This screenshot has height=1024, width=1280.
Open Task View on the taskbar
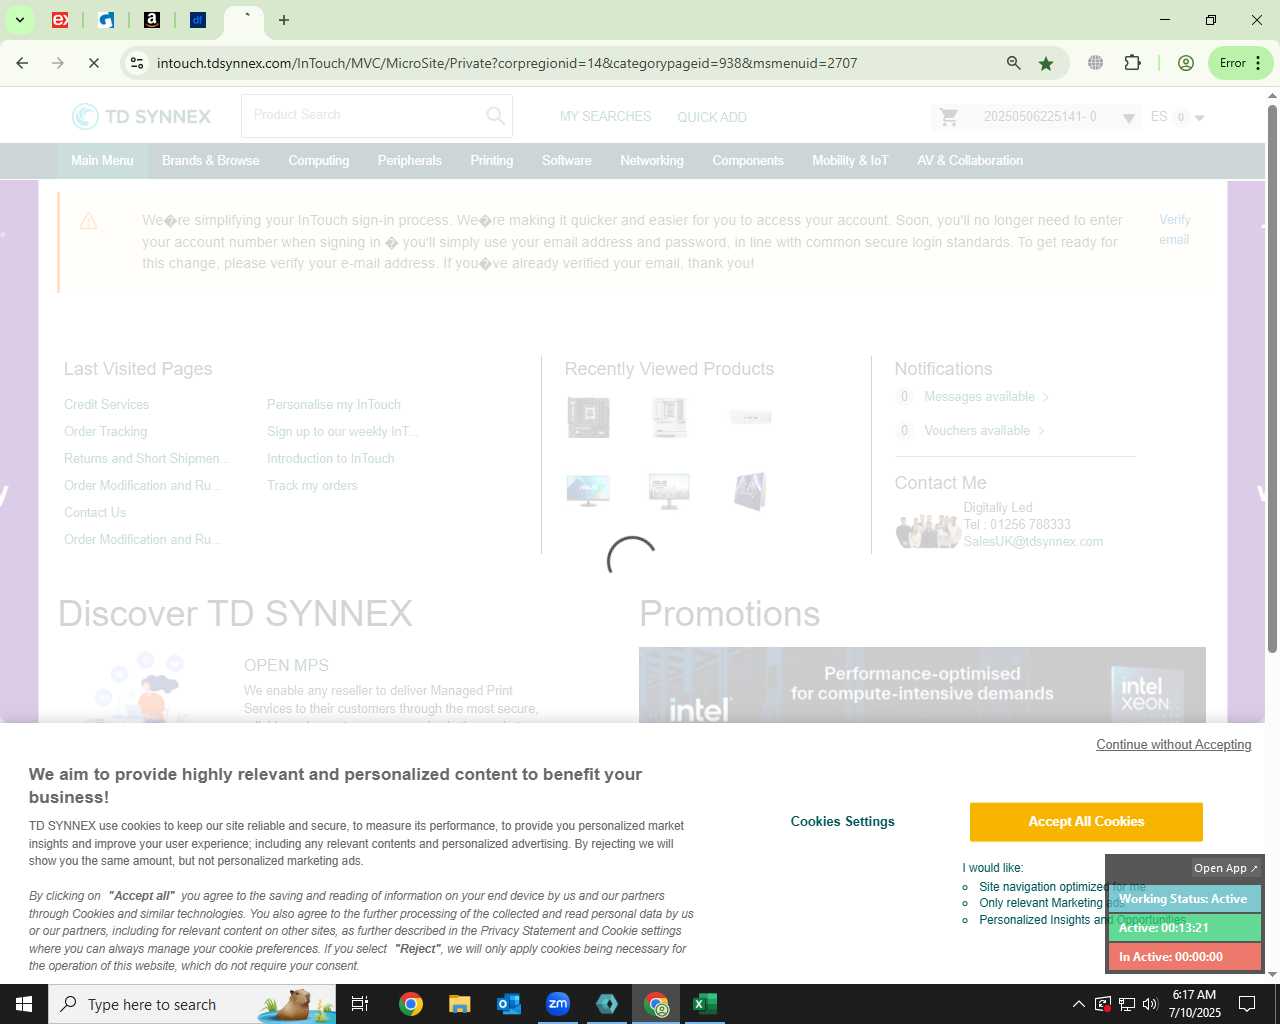point(360,1004)
